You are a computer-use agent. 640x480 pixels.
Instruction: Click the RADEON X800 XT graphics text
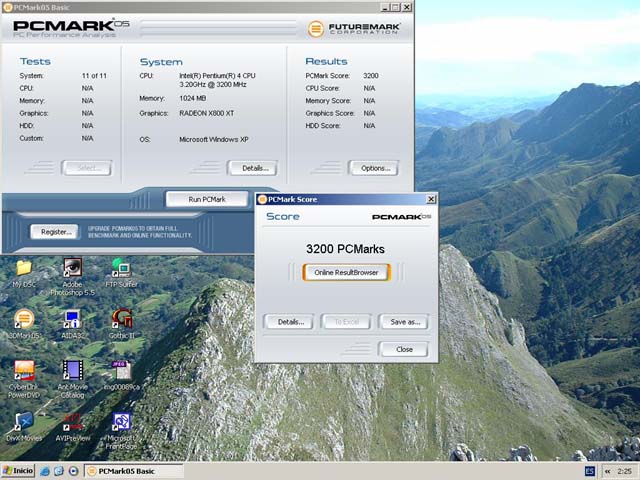[x=207, y=113]
